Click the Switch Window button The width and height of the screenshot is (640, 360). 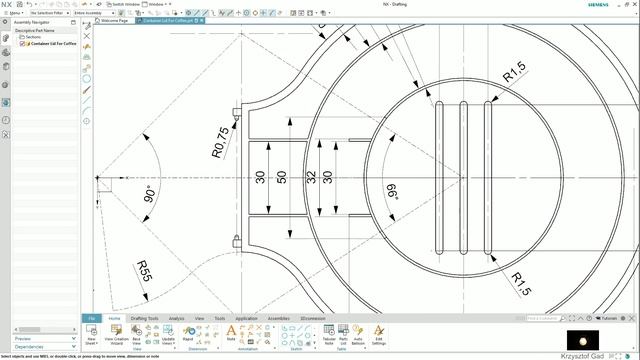(x=123, y=4)
